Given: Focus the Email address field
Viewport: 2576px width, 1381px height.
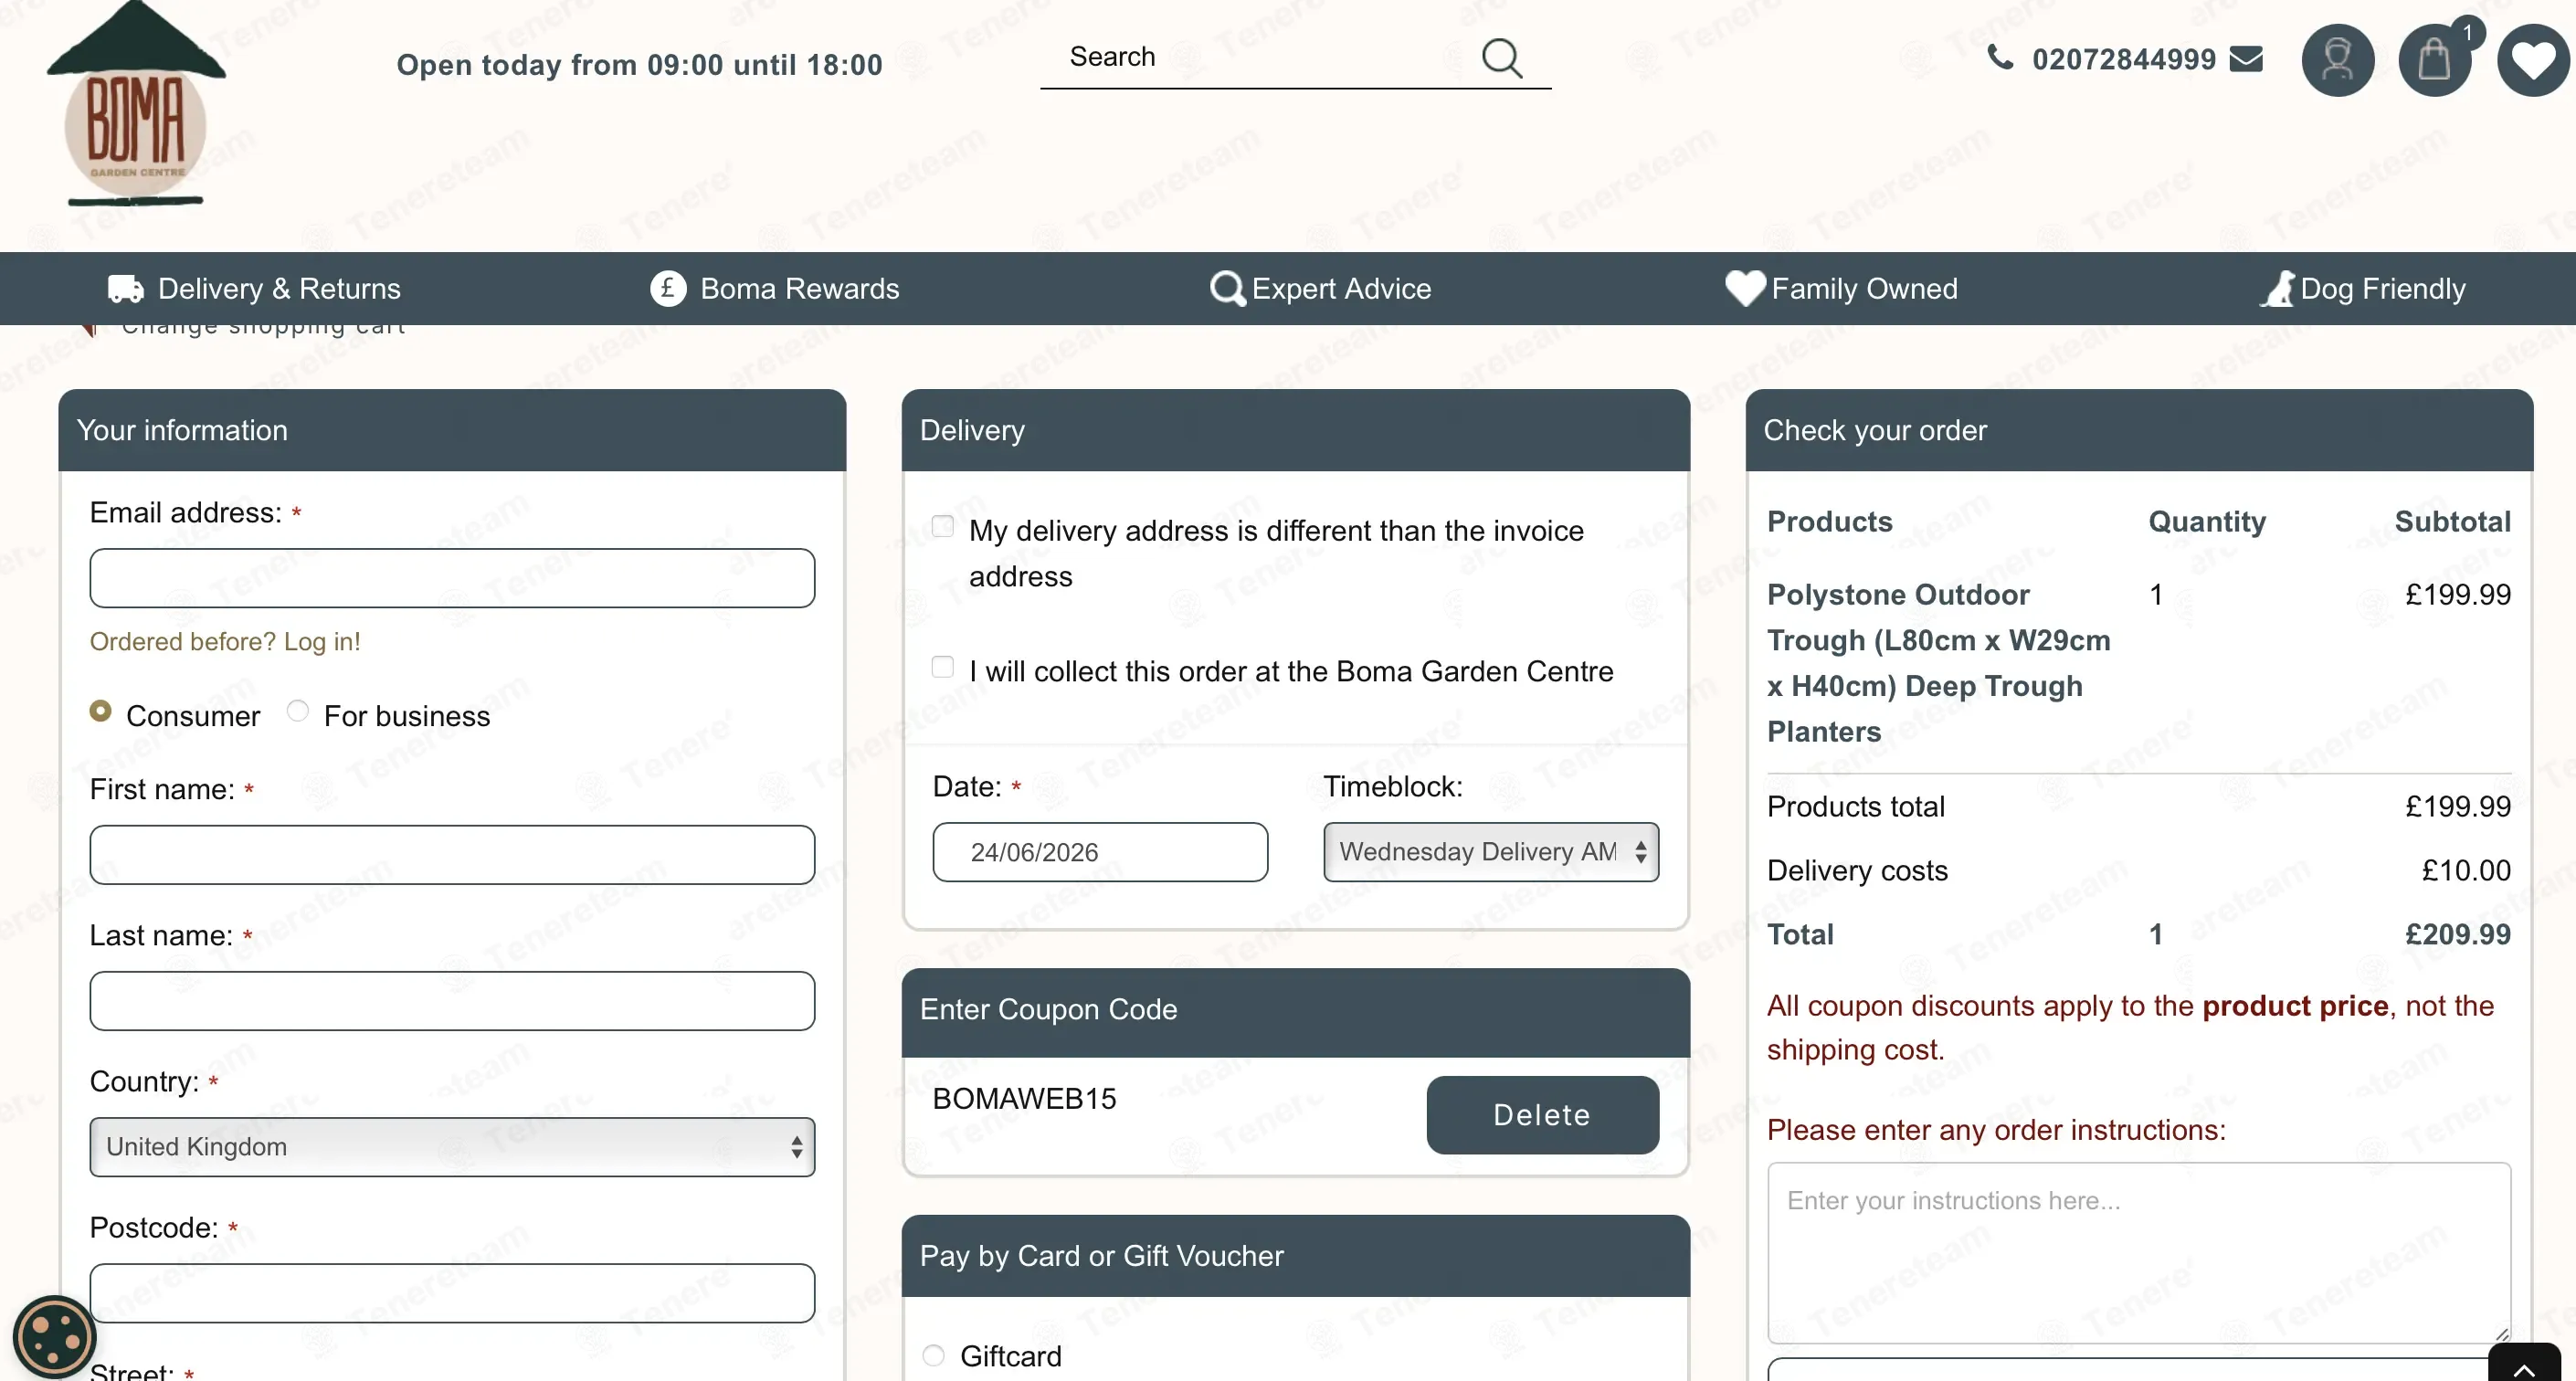Looking at the screenshot, I should (x=452, y=578).
